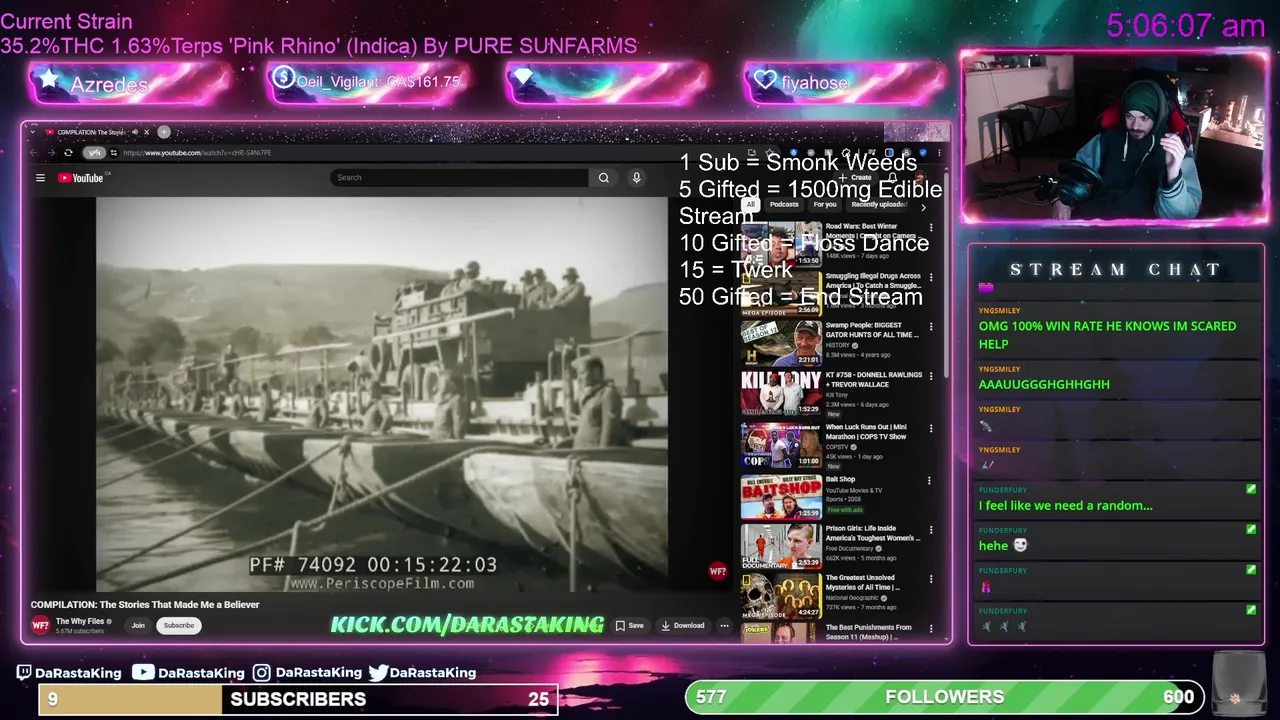
Task: Open options for Greatest Unsolved Mysteries video
Action: pyautogui.click(x=930, y=579)
